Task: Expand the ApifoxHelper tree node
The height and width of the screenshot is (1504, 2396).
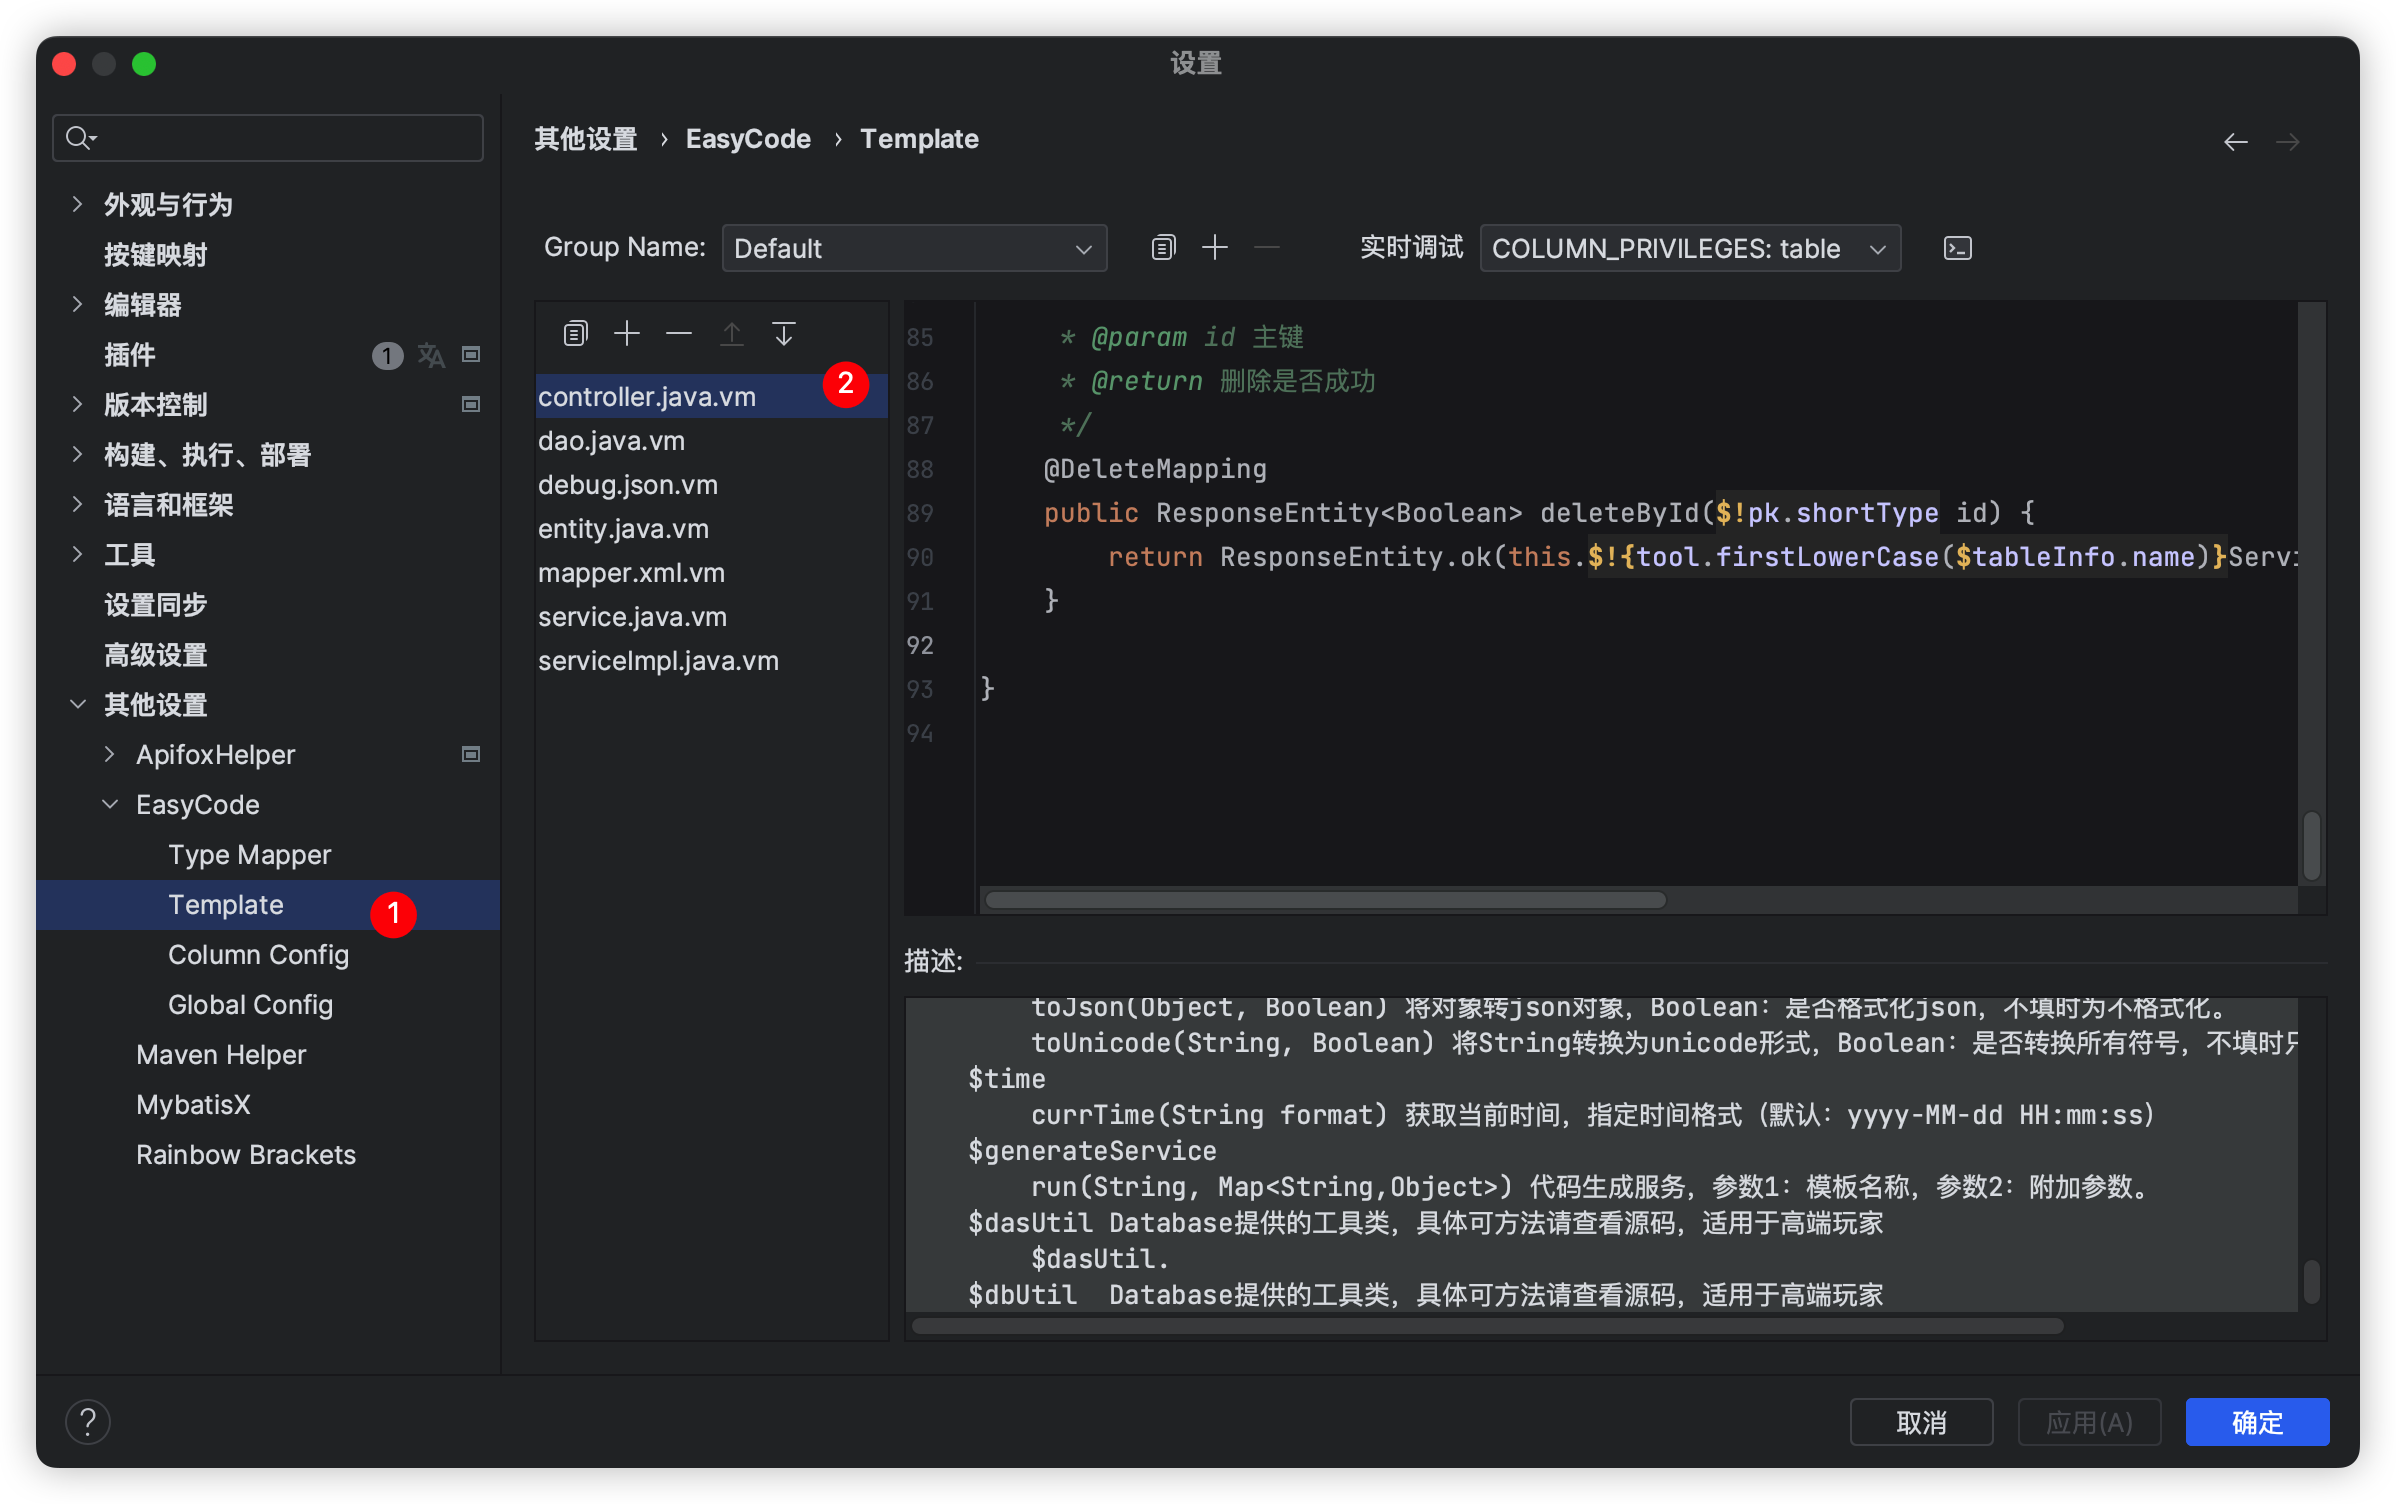Action: coord(110,754)
